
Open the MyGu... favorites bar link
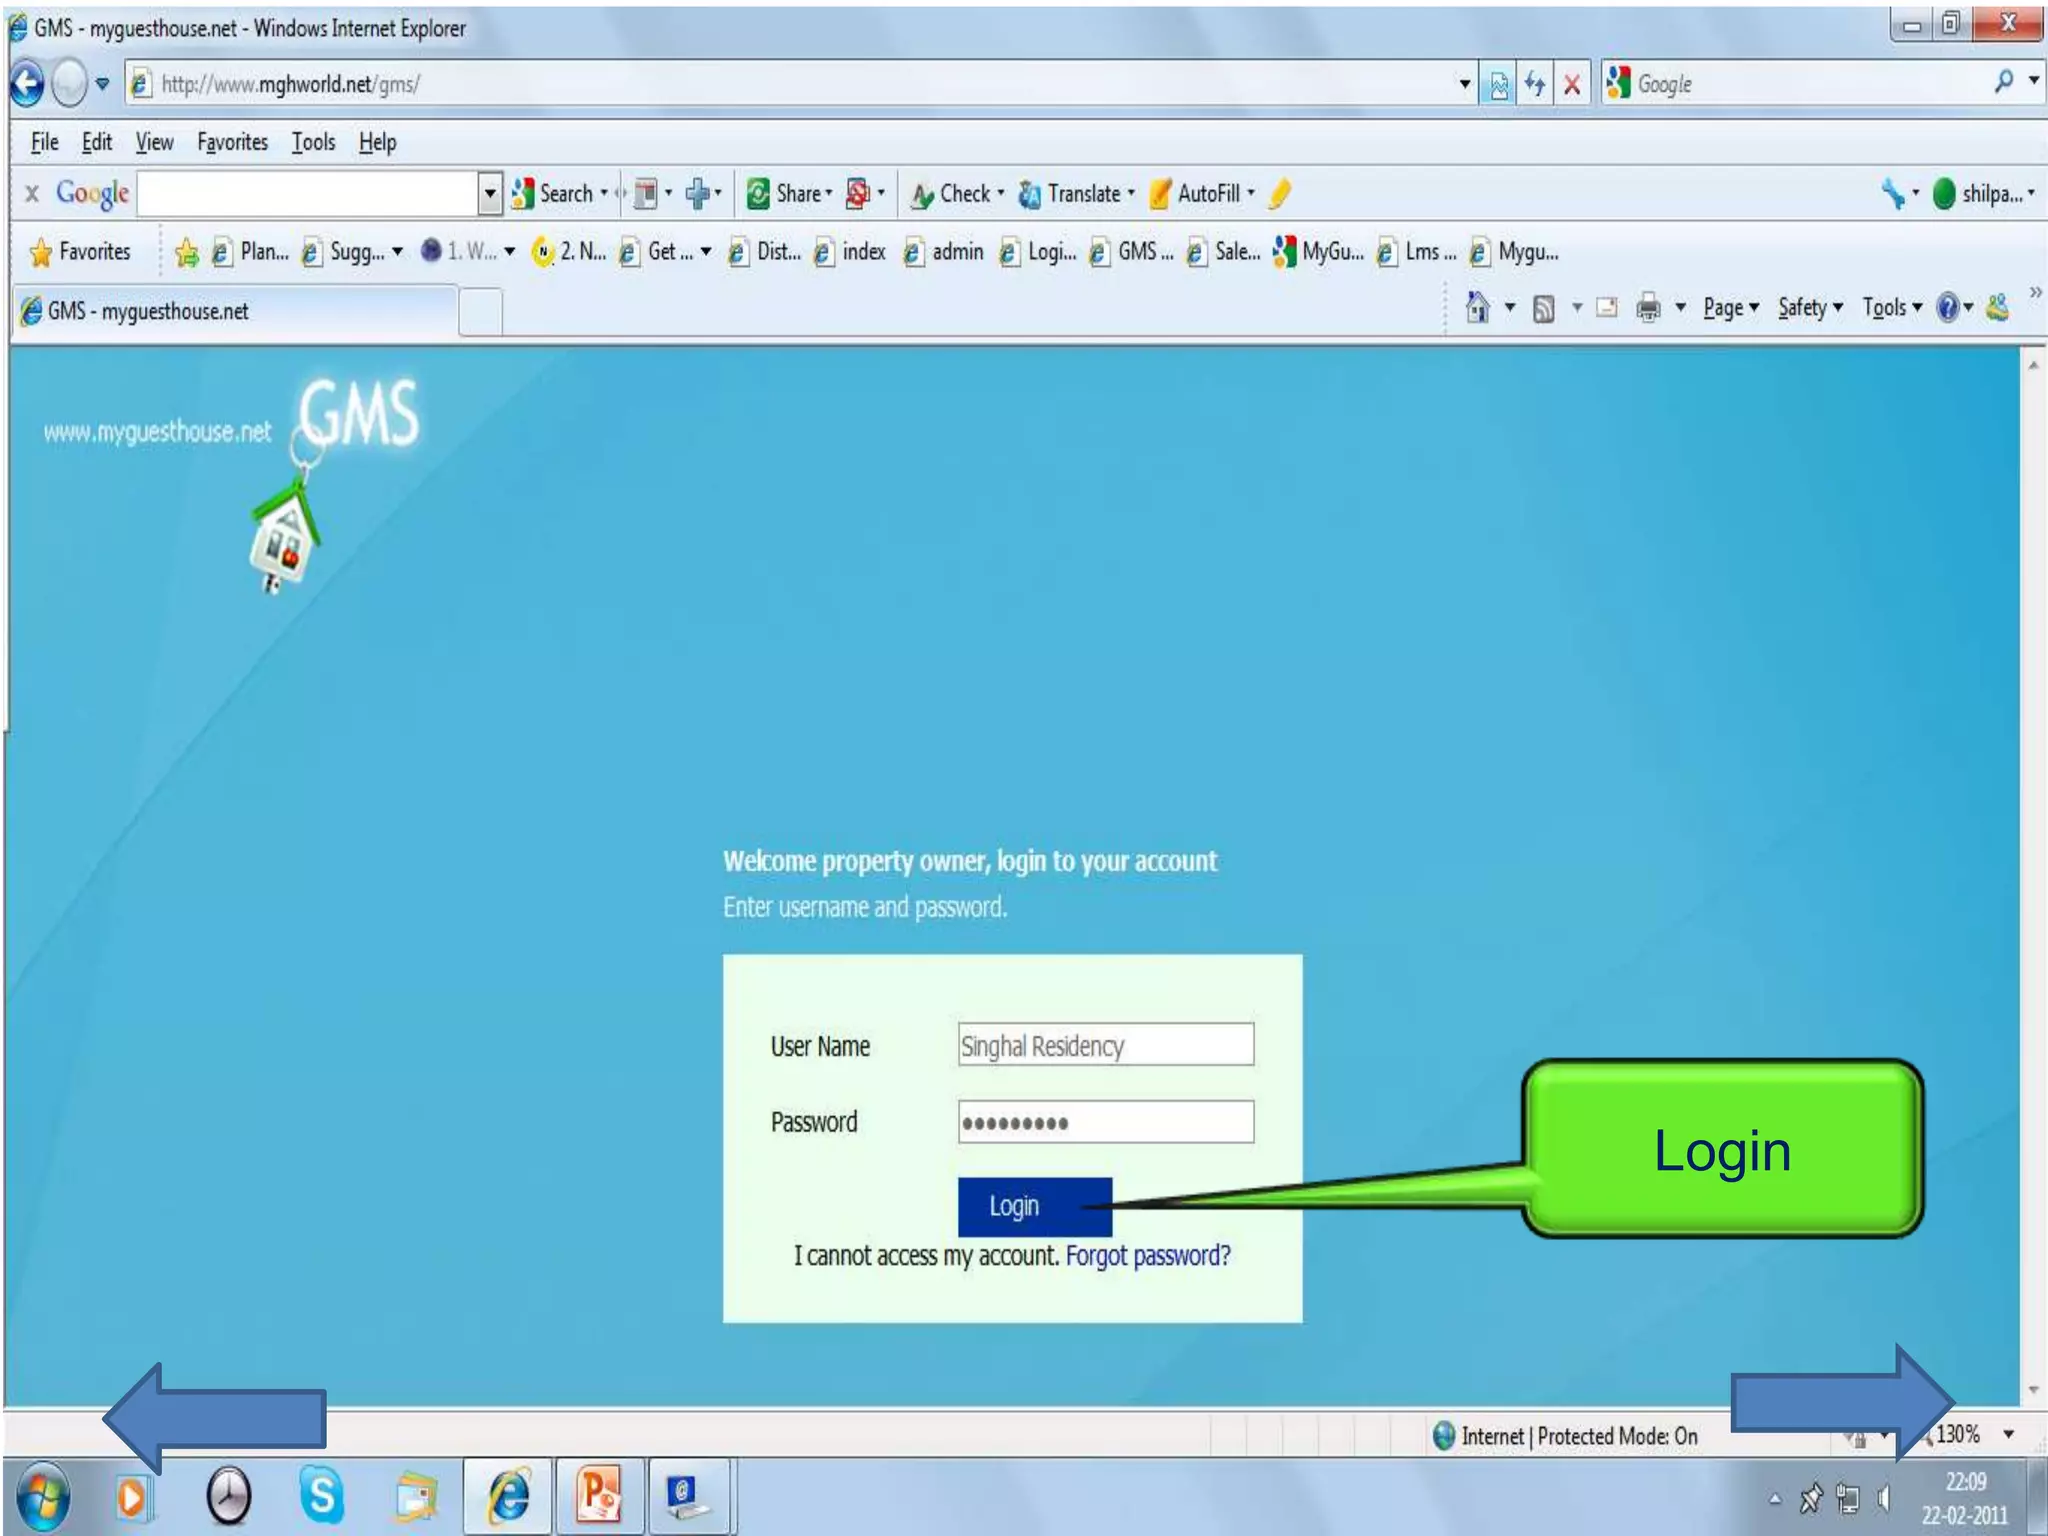(1318, 252)
